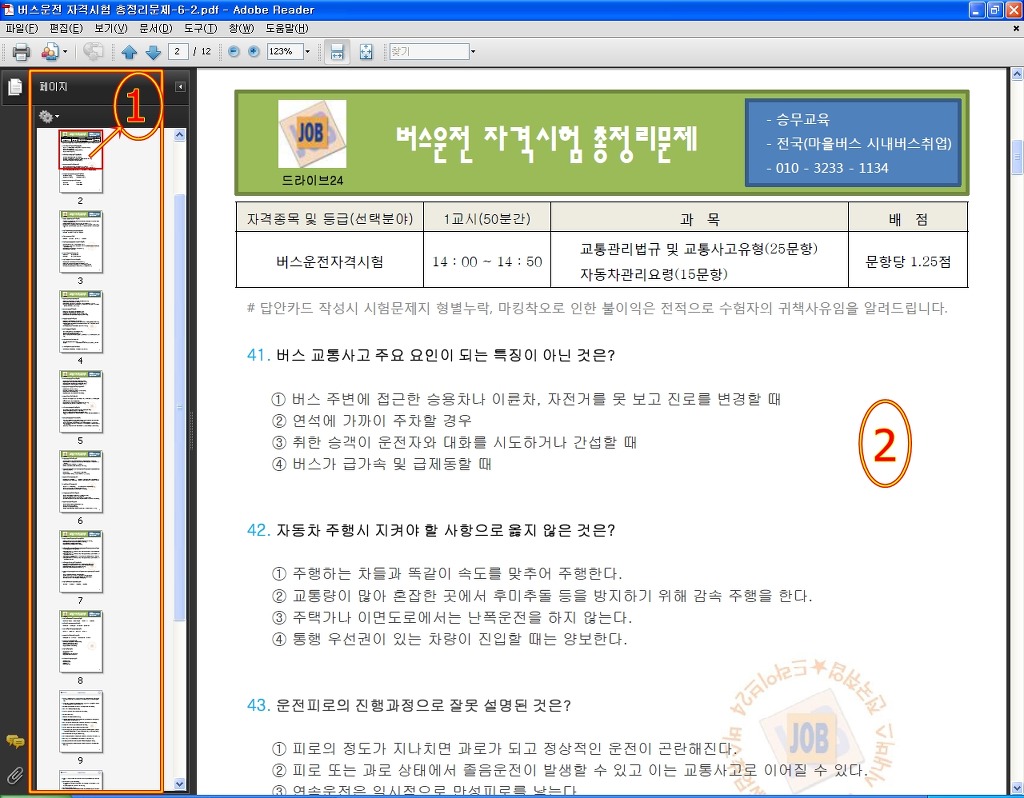Click the page number input field
This screenshot has height=798, width=1024.
[x=178, y=52]
